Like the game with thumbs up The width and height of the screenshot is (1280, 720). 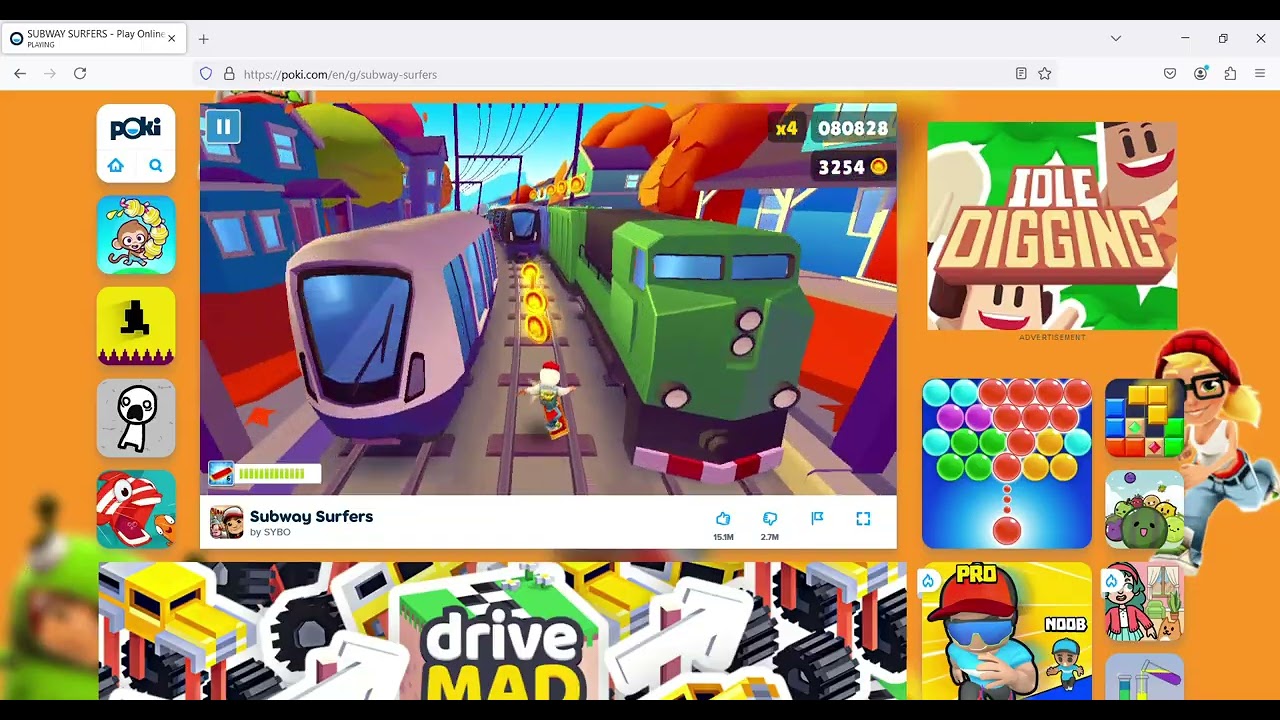click(x=723, y=519)
